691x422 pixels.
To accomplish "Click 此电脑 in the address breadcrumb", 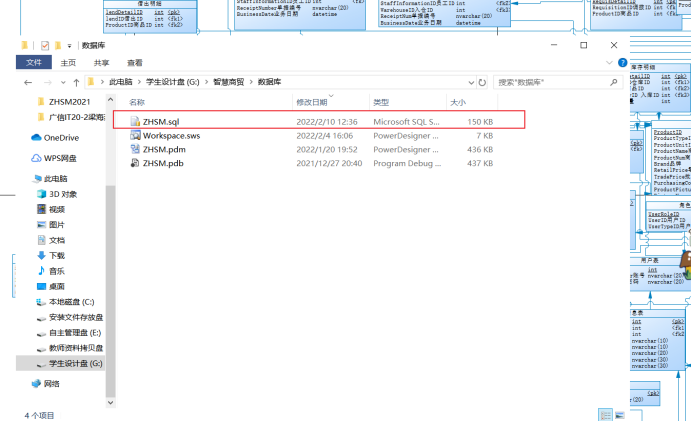I will coord(121,82).
